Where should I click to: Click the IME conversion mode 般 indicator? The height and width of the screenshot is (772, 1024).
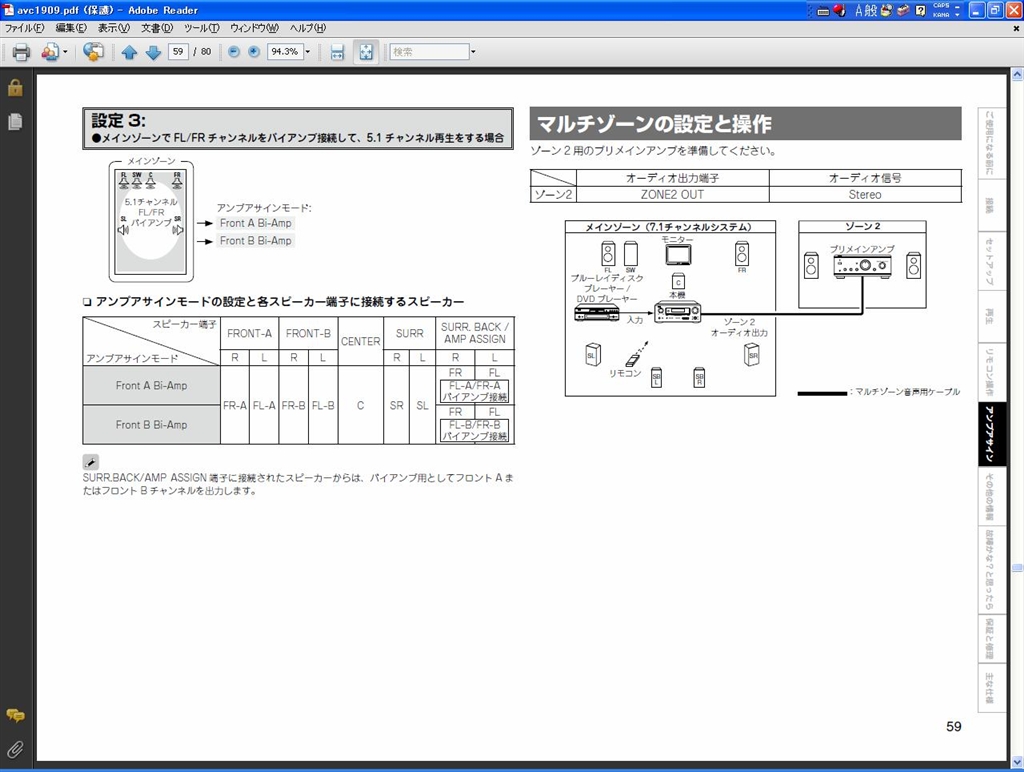[871, 10]
